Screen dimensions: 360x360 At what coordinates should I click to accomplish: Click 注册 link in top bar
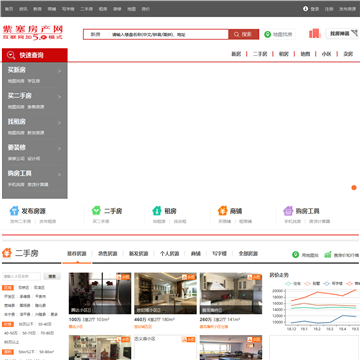click(x=329, y=9)
